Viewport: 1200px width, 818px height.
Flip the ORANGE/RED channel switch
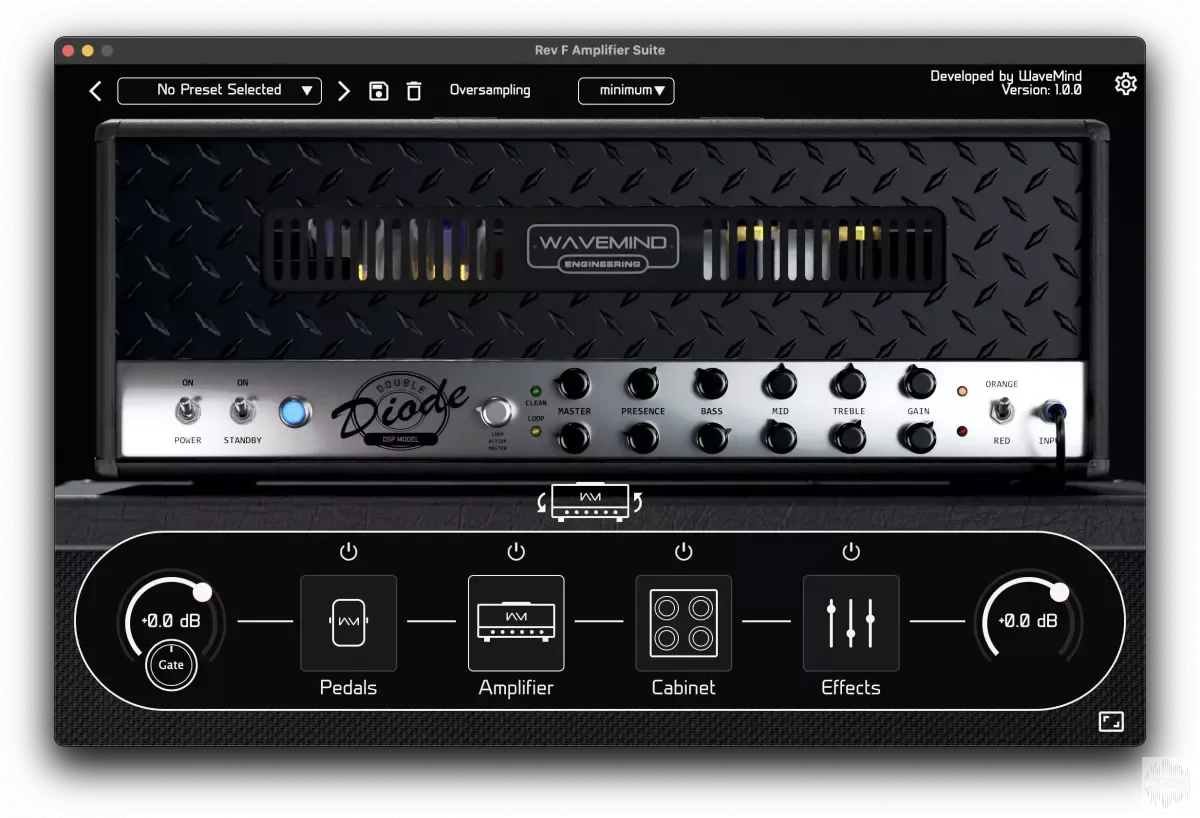tap(1000, 411)
